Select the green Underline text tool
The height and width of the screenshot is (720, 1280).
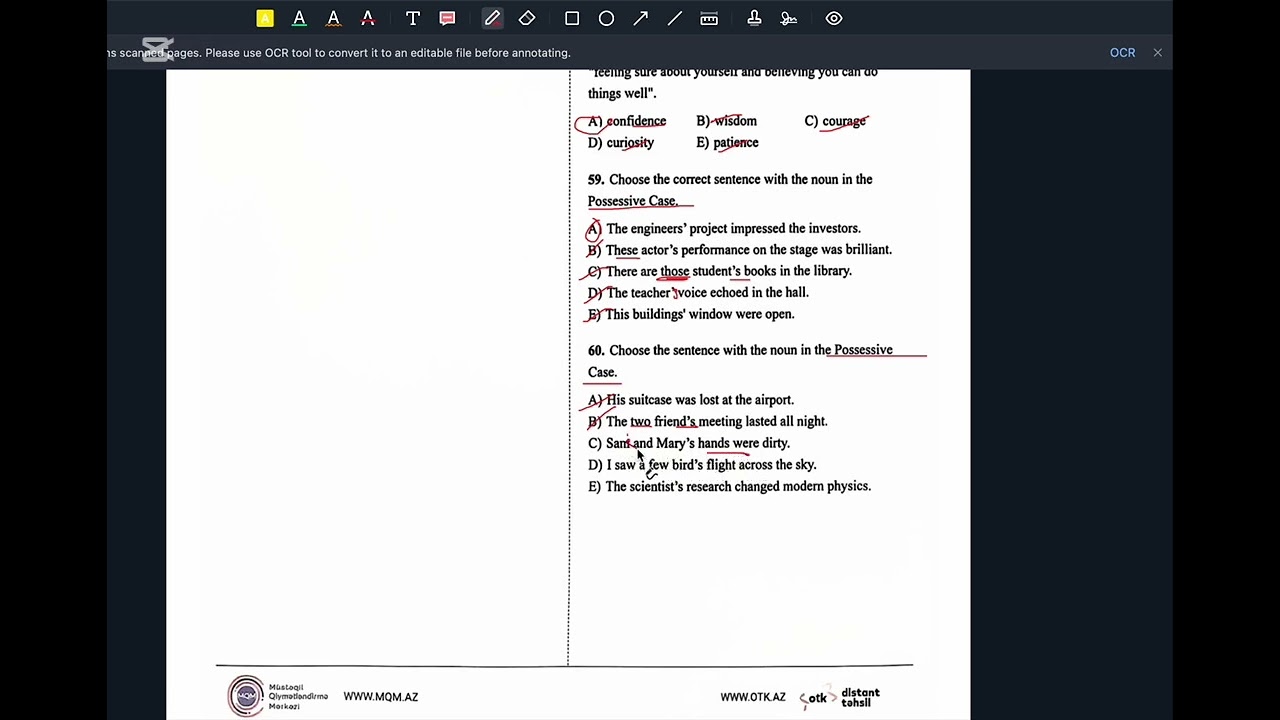pos(299,18)
